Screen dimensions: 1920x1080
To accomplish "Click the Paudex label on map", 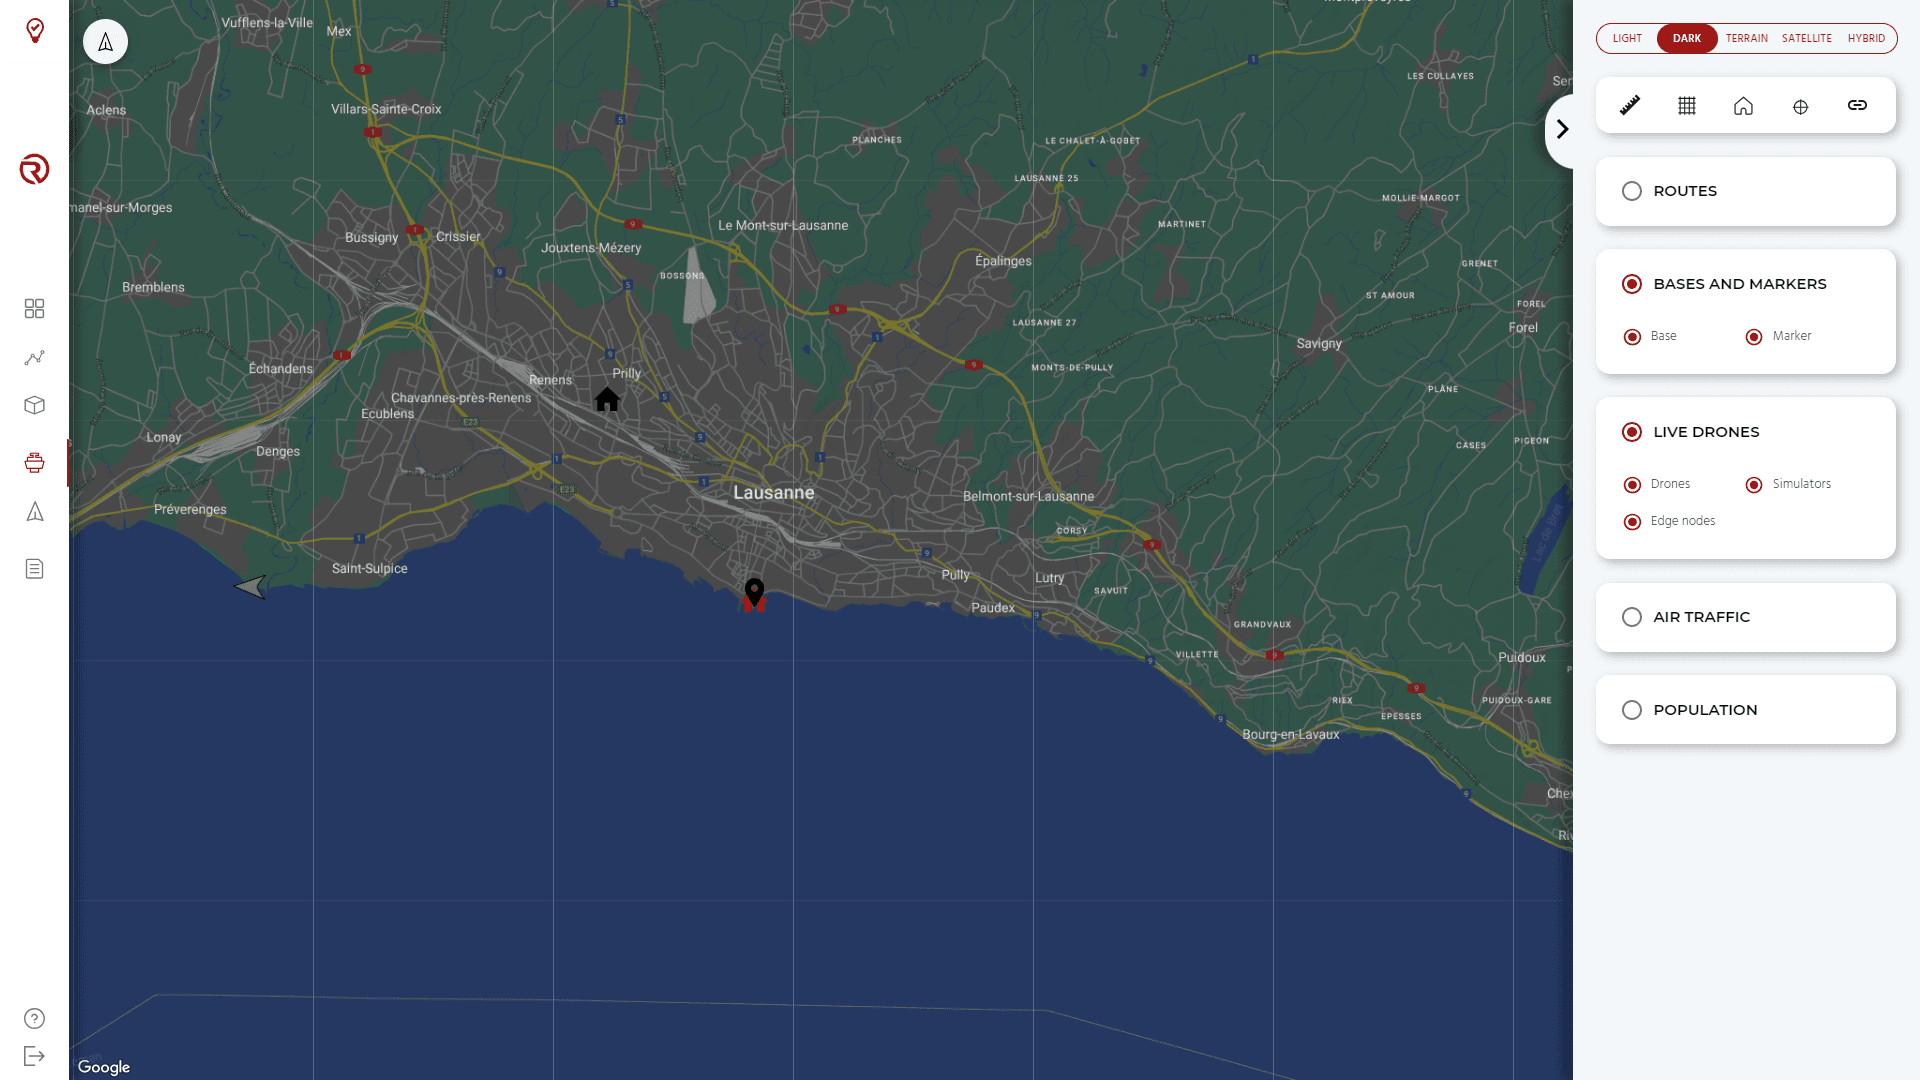I will (x=993, y=608).
